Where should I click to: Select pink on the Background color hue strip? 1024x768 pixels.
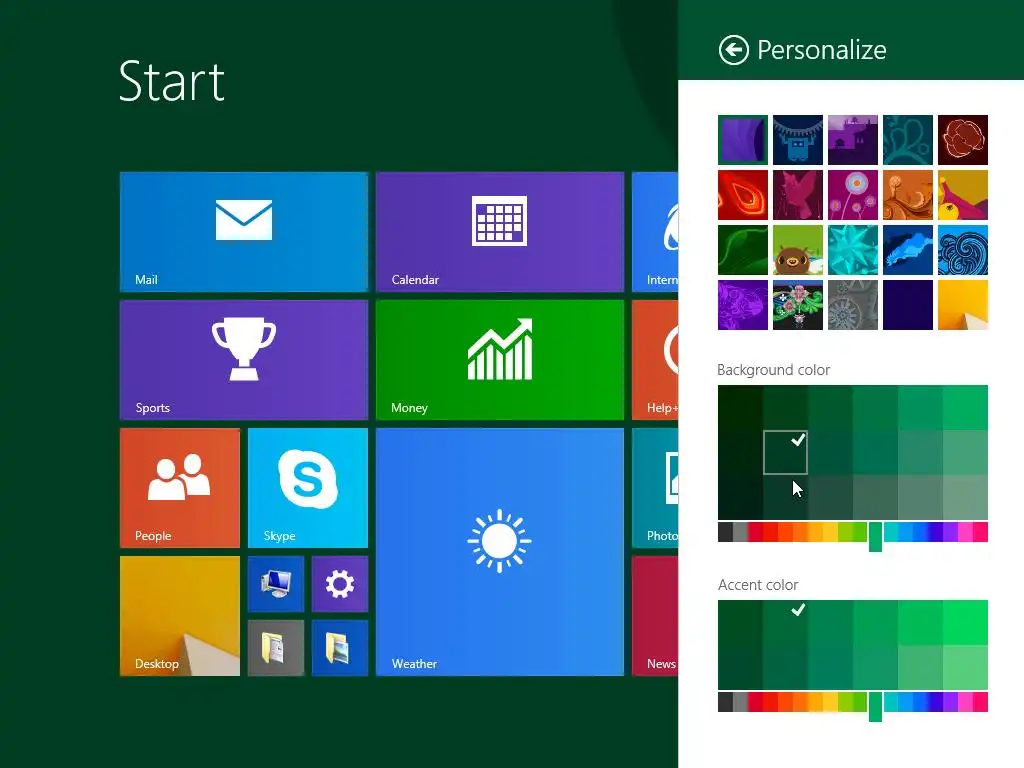(965, 532)
